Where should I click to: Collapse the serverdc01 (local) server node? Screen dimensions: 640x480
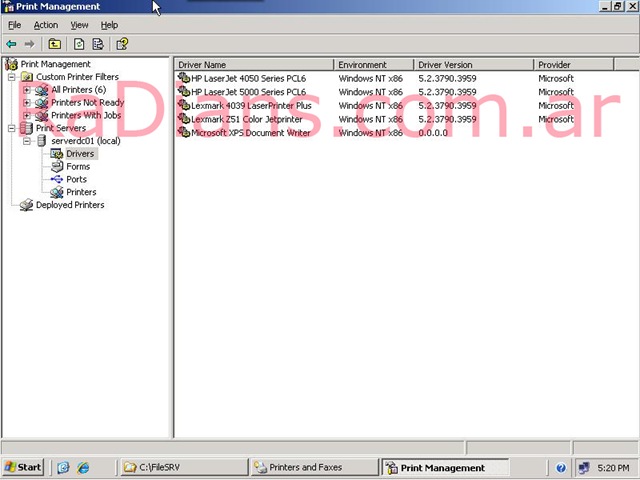pos(27,141)
